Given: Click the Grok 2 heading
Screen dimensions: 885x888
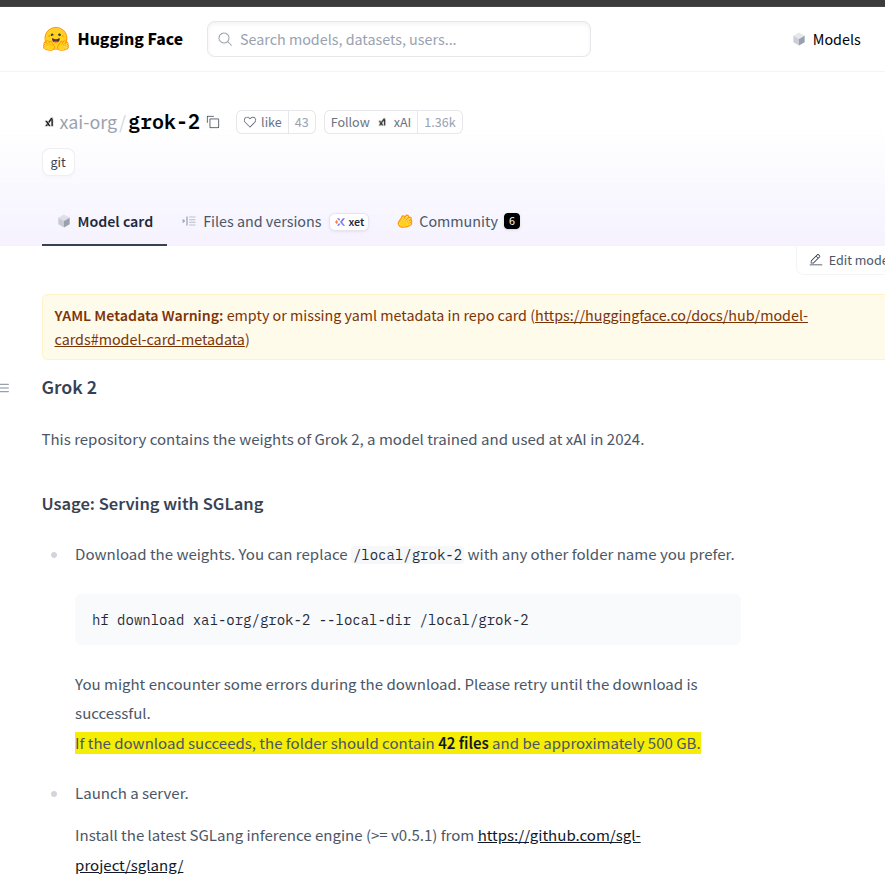Looking at the screenshot, I should [x=69, y=388].
